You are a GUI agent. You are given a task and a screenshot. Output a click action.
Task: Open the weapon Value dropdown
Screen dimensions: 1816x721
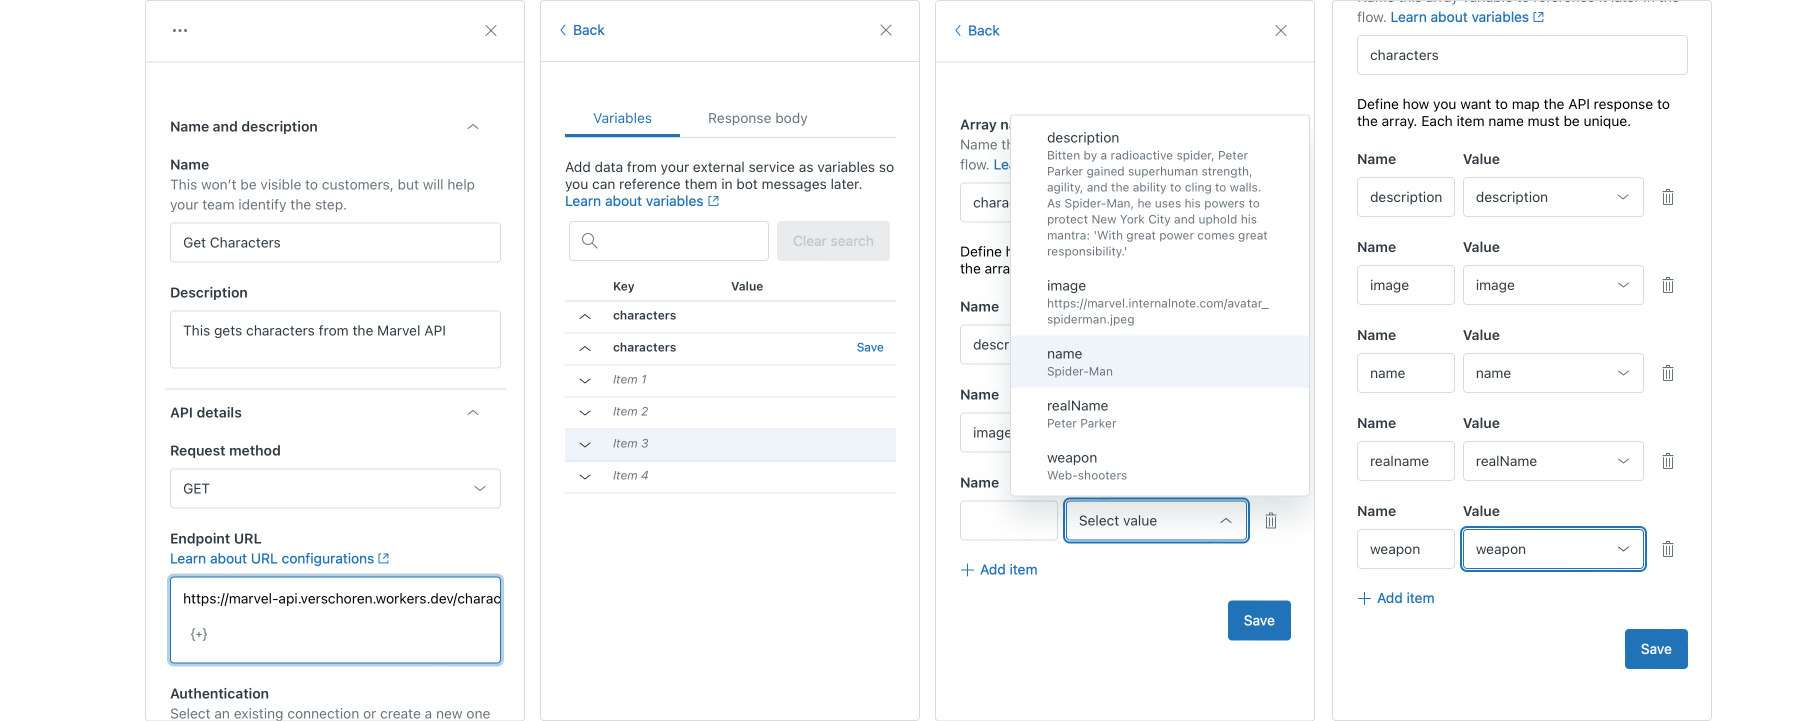[1553, 549]
